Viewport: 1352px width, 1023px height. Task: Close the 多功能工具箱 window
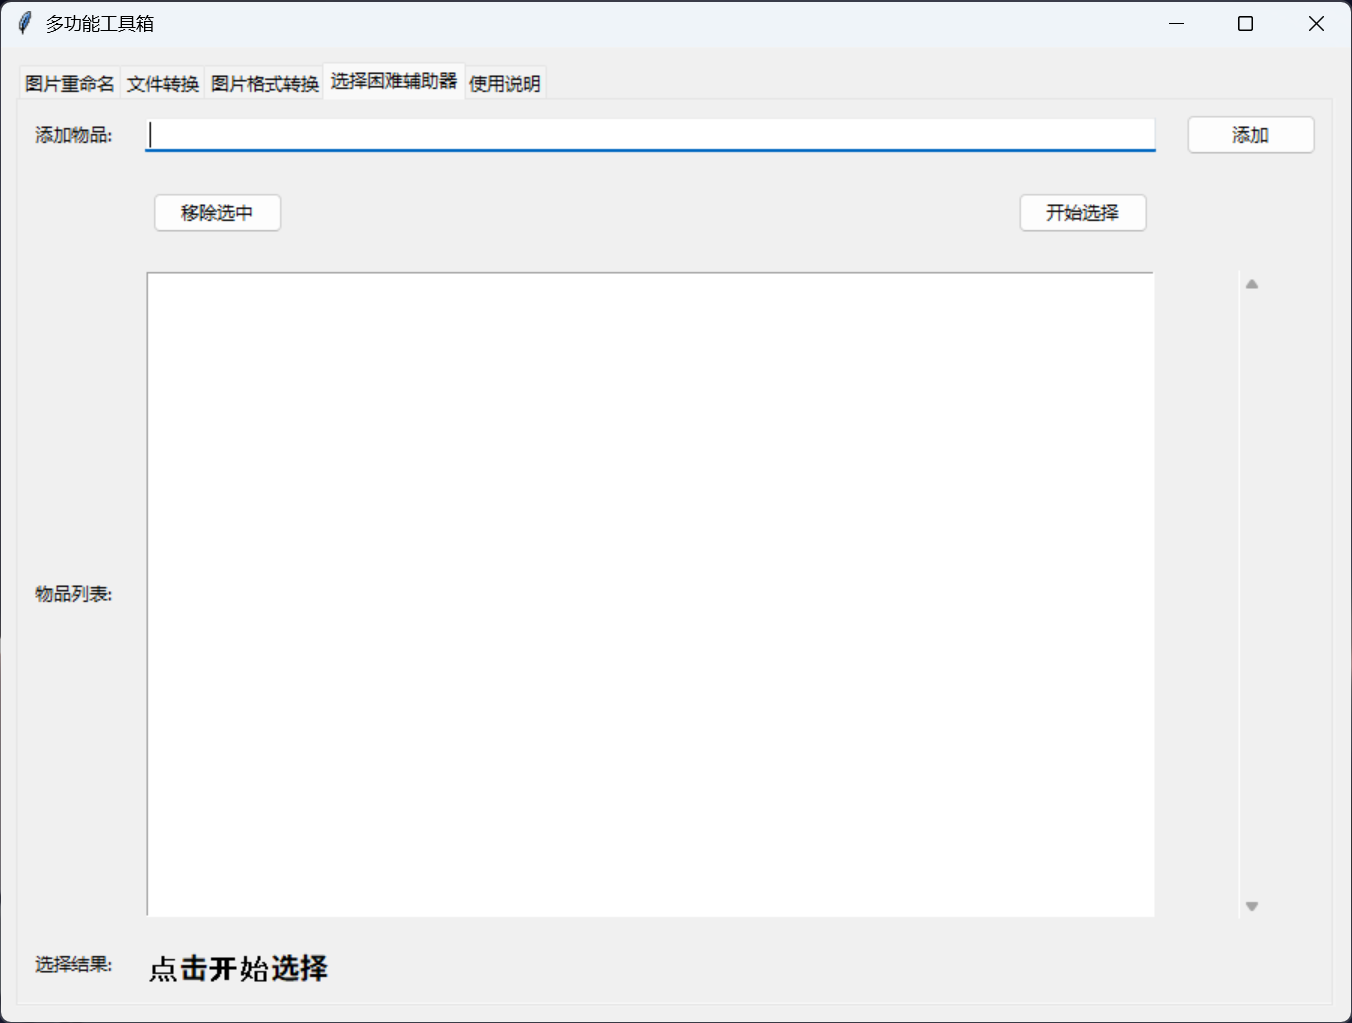tap(1316, 23)
